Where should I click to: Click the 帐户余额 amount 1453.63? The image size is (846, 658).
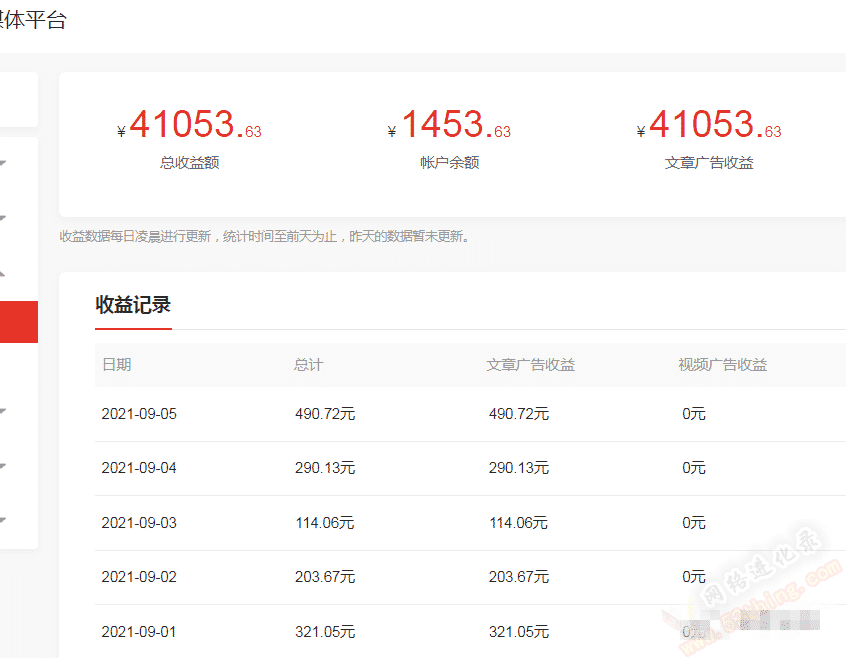pos(449,124)
